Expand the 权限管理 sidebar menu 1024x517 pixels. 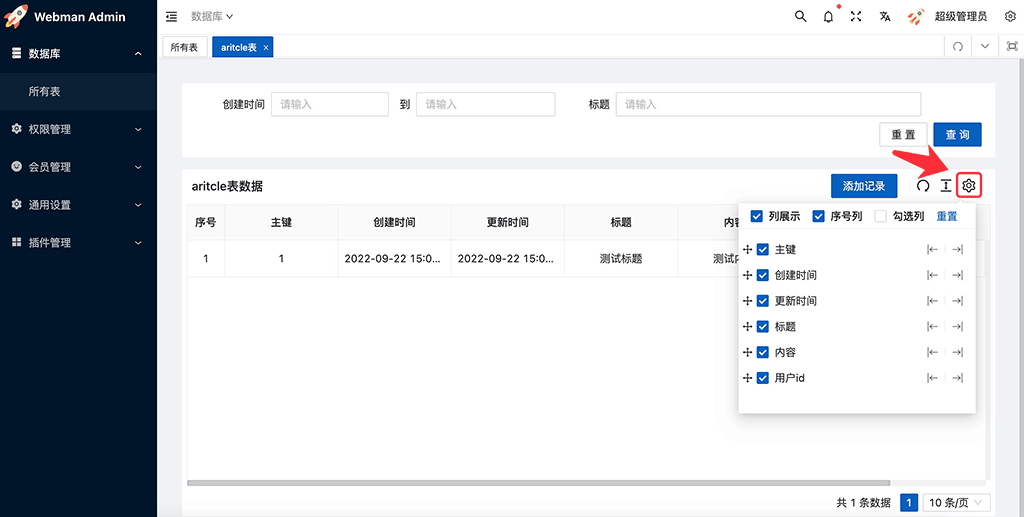click(x=78, y=129)
